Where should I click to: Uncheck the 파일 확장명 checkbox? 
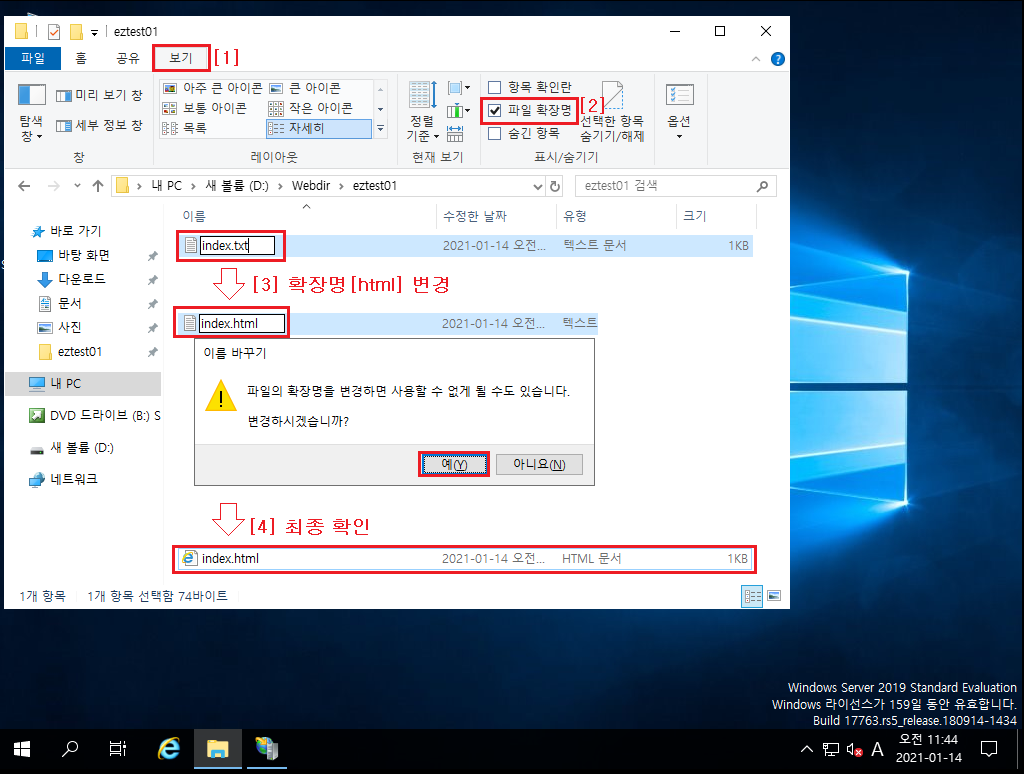[495, 110]
